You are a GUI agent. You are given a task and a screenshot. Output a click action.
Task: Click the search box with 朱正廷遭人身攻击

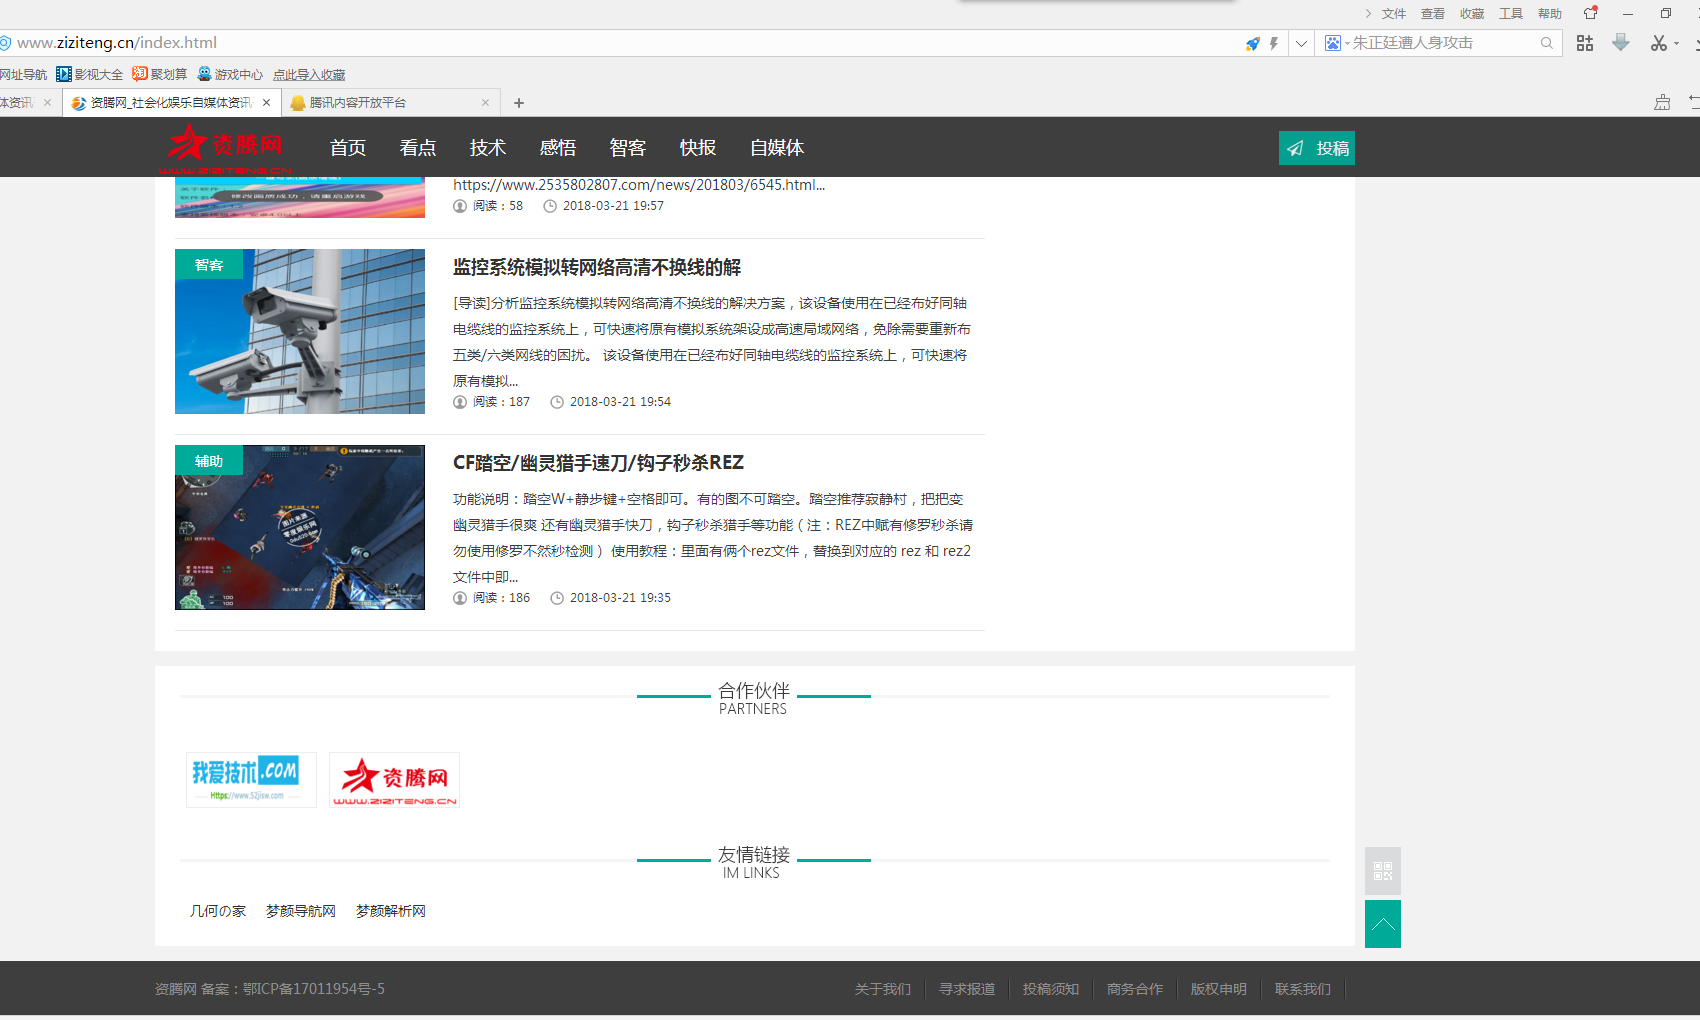[x=1440, y=43]
